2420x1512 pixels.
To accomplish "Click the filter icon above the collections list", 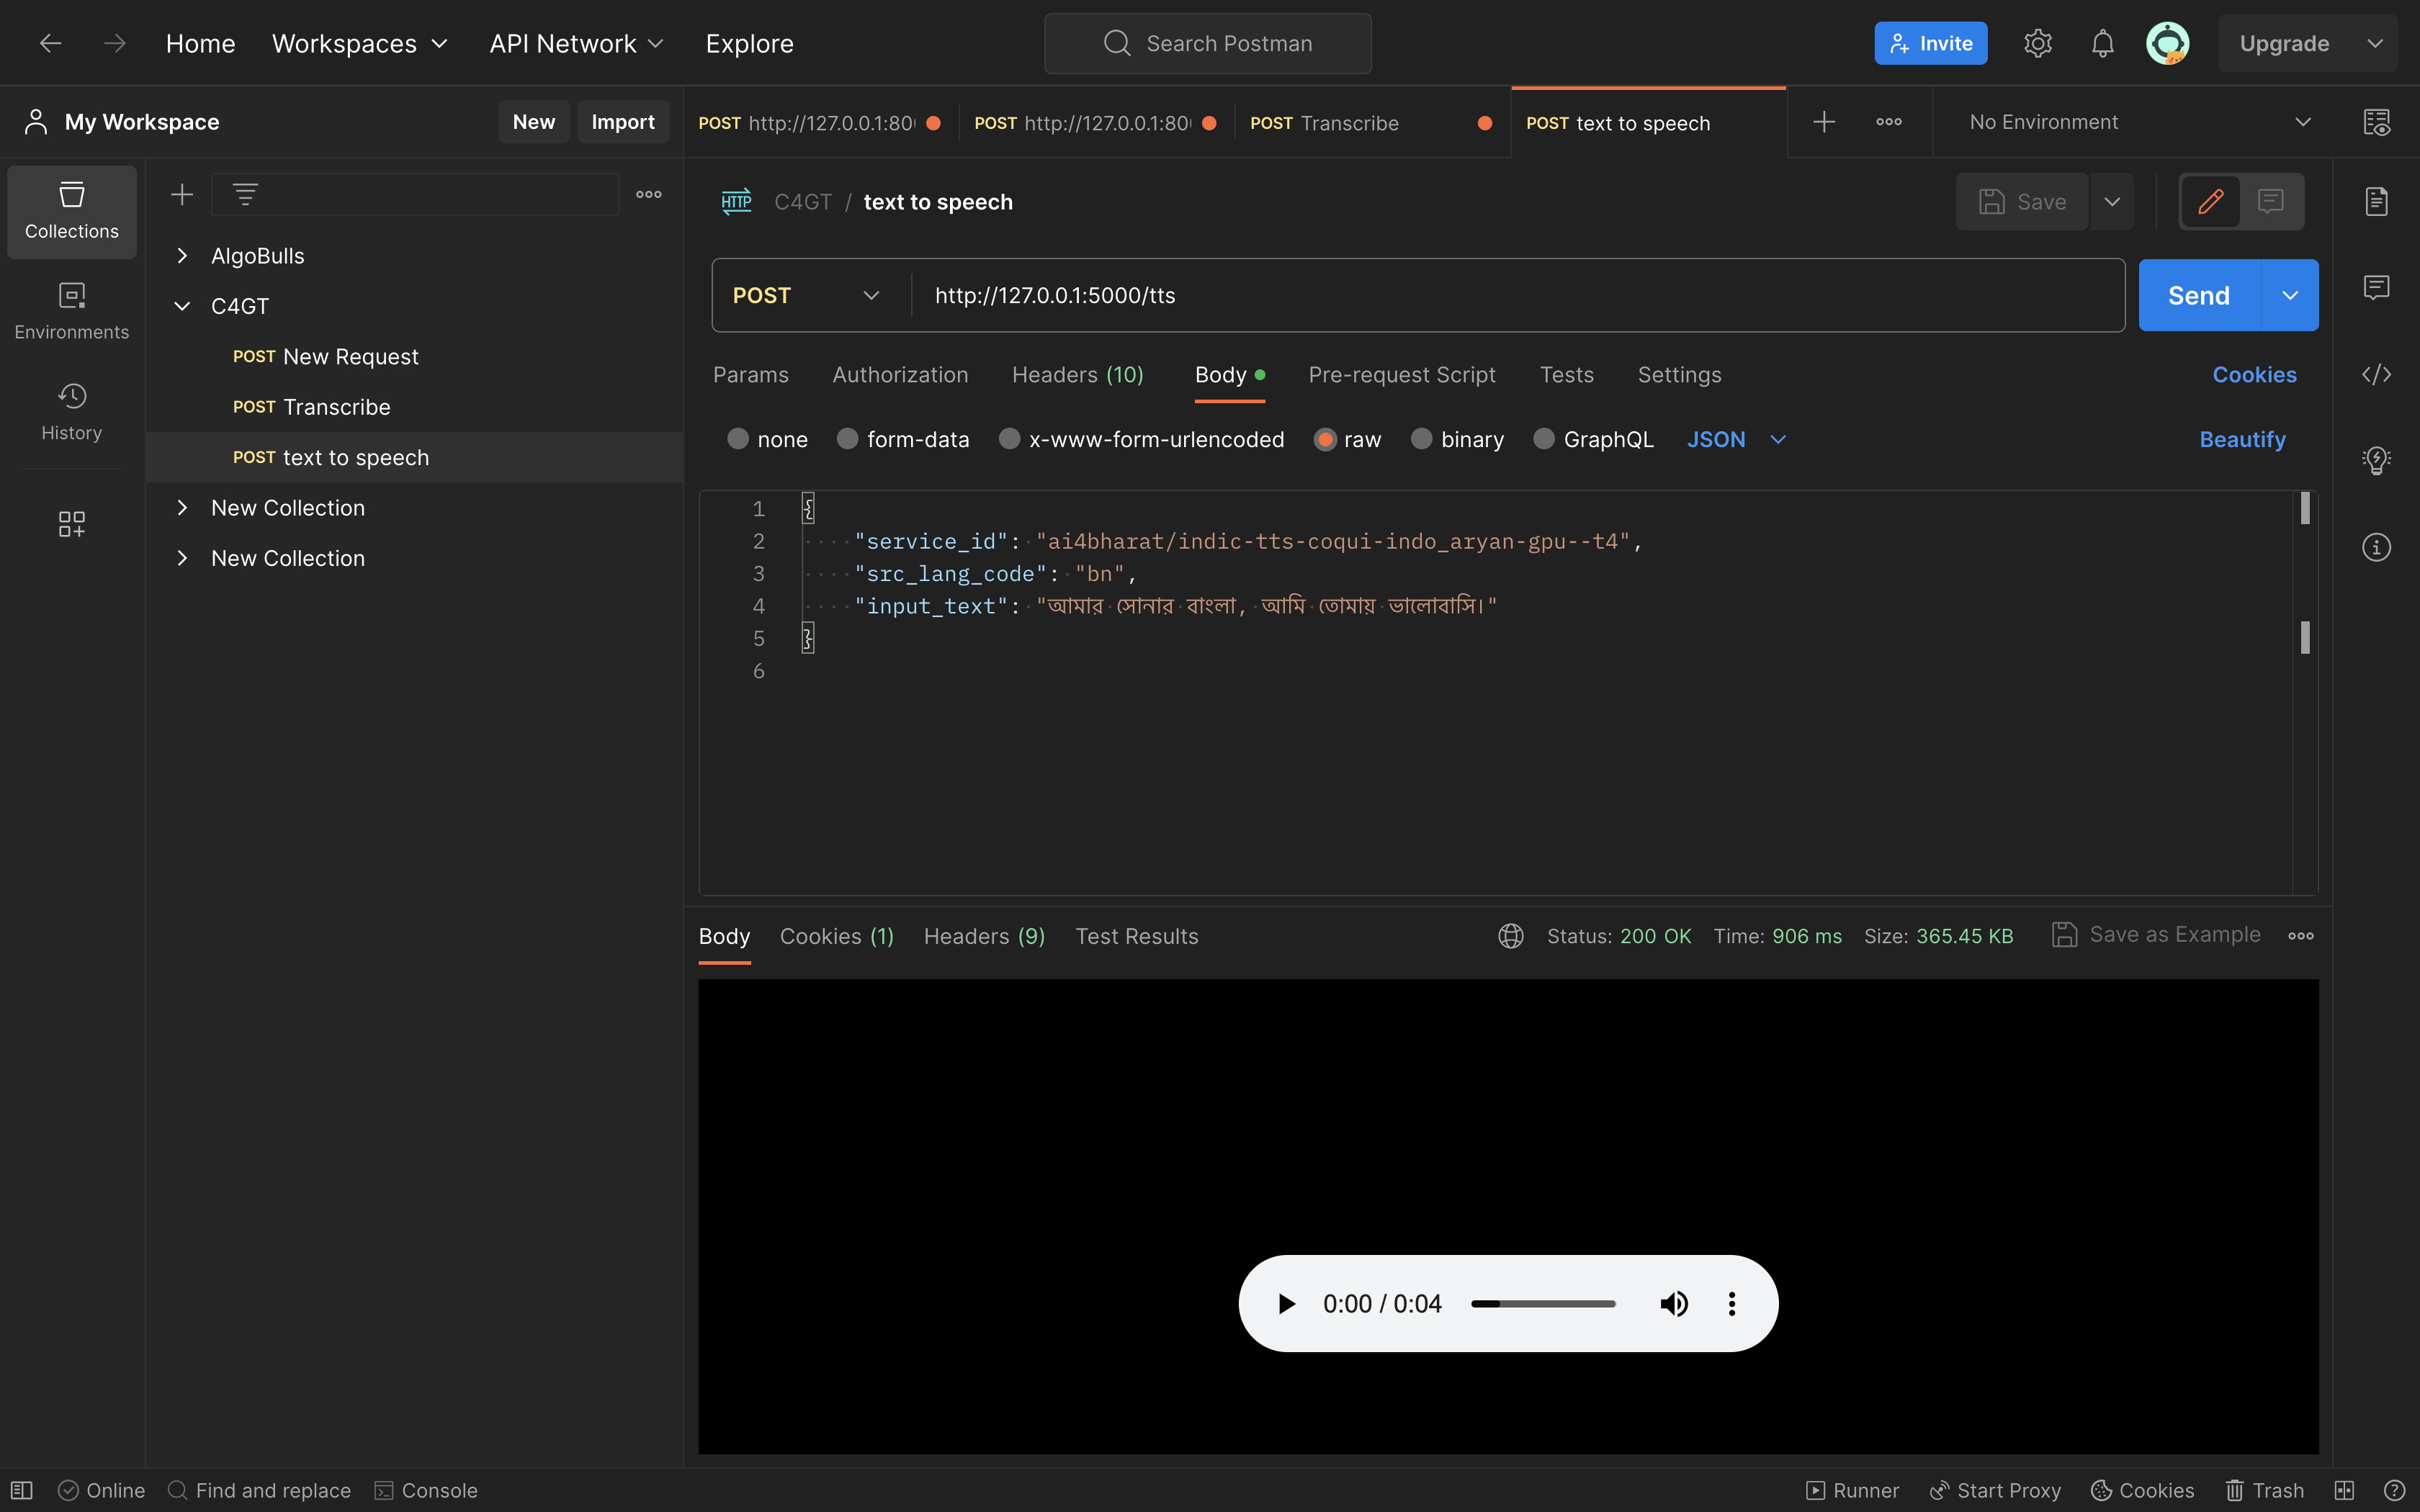I will [246, 194].
